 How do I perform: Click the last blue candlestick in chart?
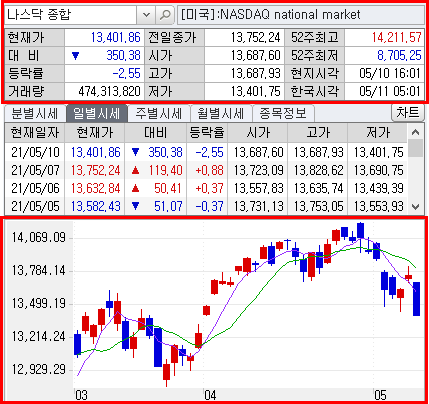pos(416,299)
